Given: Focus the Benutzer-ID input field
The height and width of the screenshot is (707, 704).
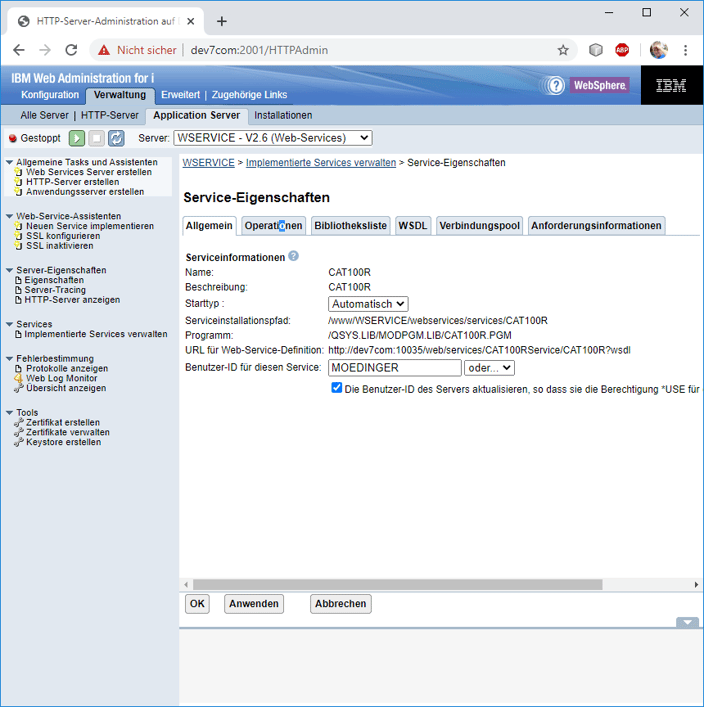Looking at the screenshot, I should coord(395,368).
